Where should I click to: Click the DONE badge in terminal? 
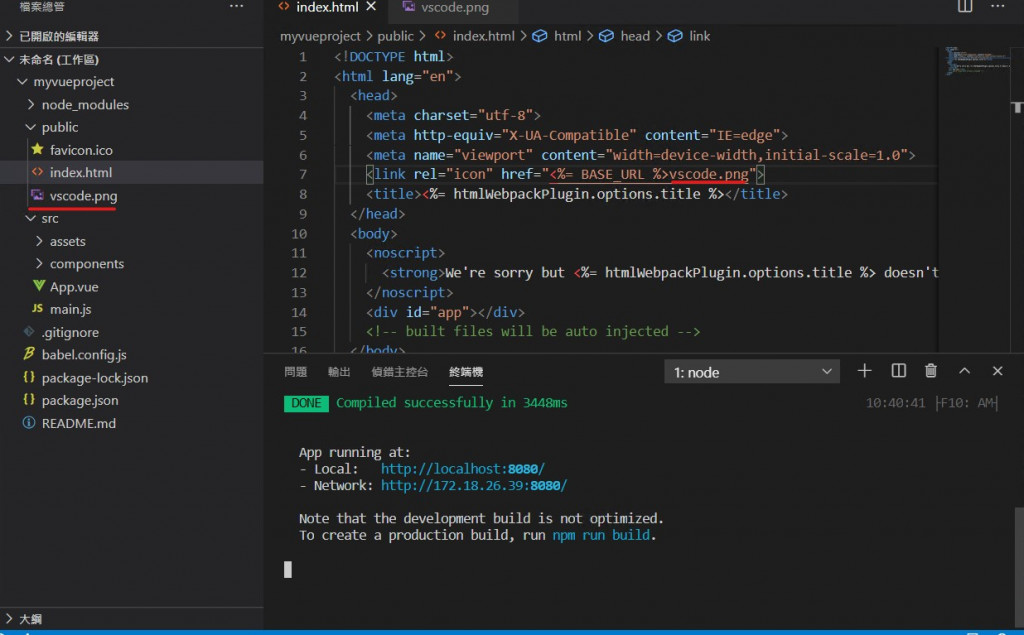[x=306, y=403]
